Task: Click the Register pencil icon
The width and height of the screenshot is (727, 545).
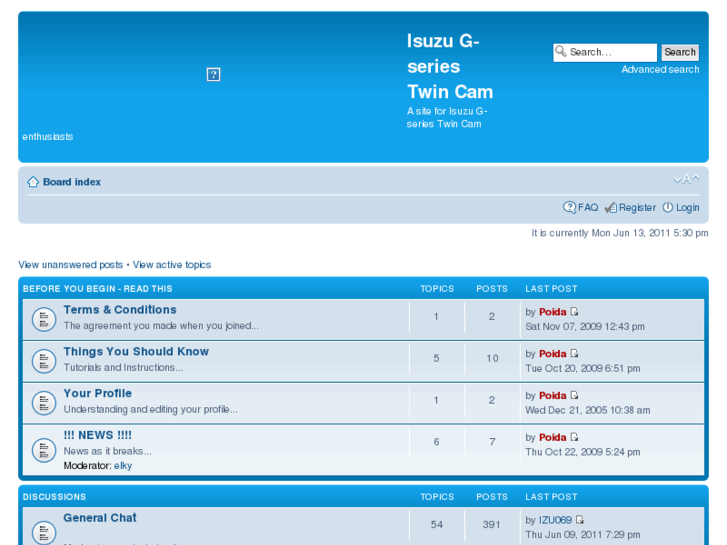Action: [611, 207]
